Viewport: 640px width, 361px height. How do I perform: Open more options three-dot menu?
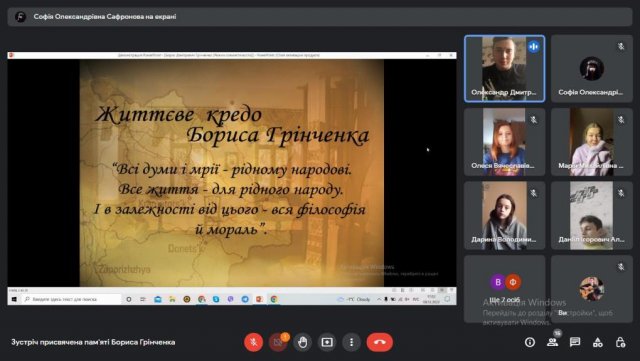pos(351,342)
